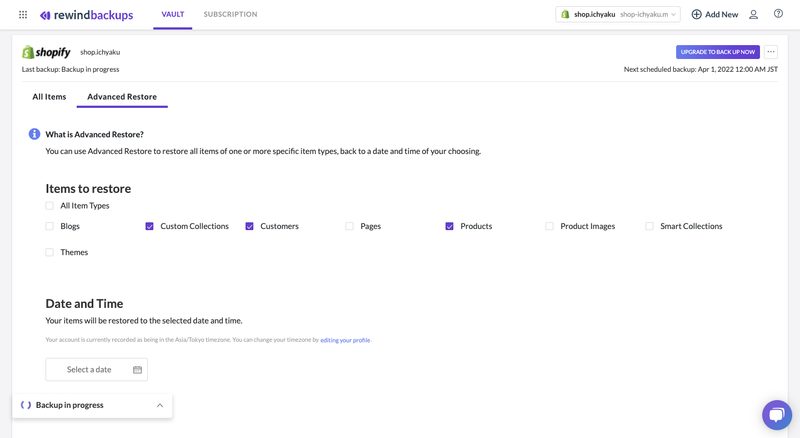Viewport: 800px width, 438px height.
Task: Open the shop.ichyaku store selector dropdown
Action: [617, 14]
